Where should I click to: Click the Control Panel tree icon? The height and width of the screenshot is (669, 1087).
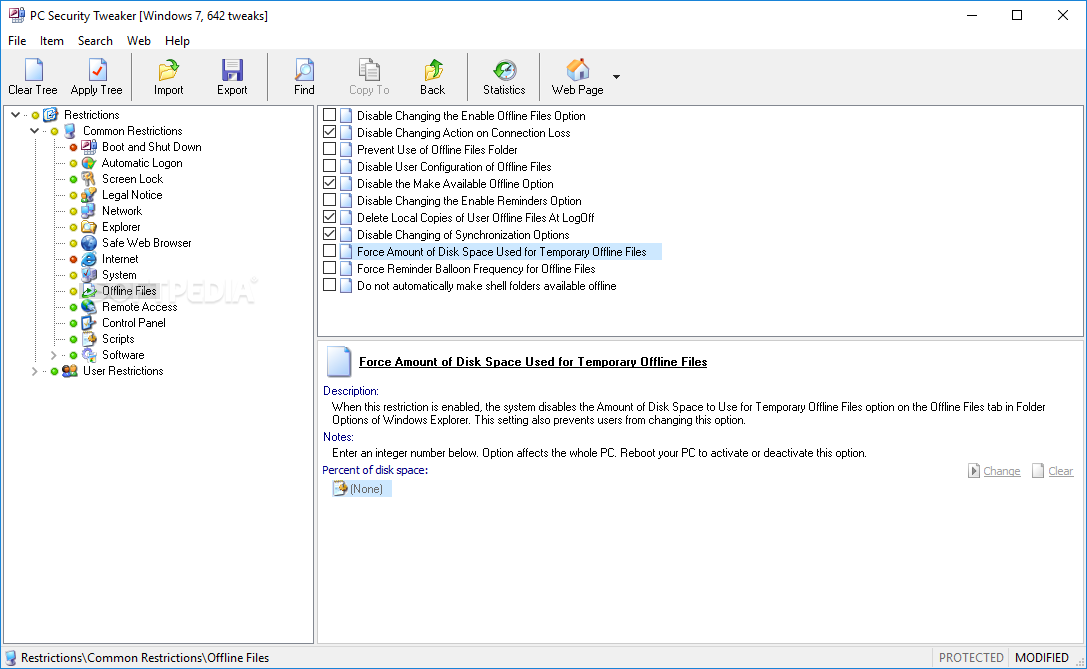click(89, 323)
